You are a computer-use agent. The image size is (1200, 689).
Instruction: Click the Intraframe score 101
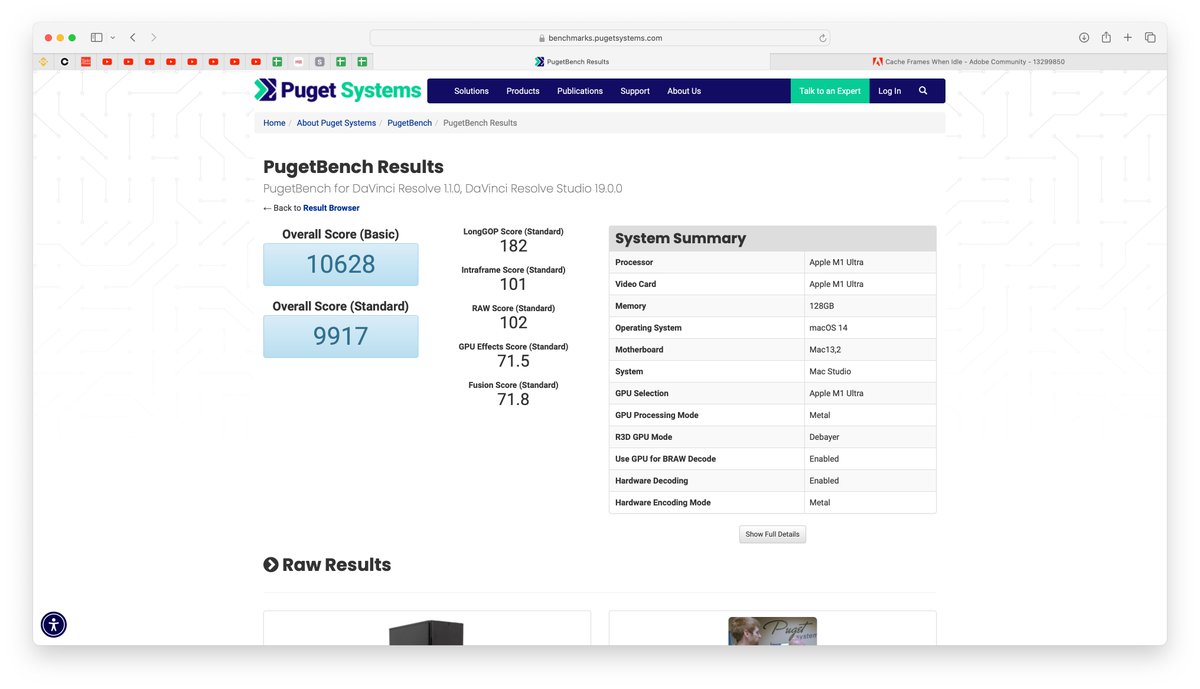513,284
